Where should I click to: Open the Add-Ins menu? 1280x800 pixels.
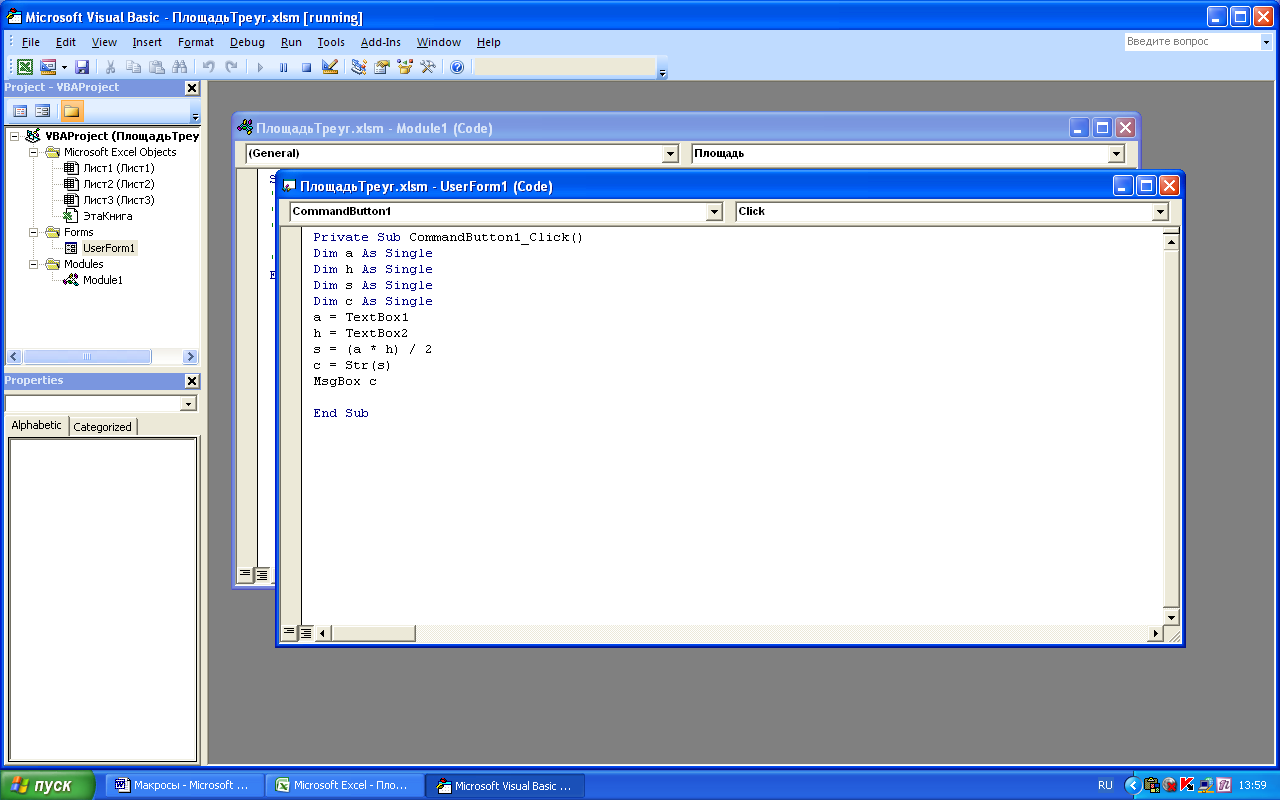pos(380,42)
